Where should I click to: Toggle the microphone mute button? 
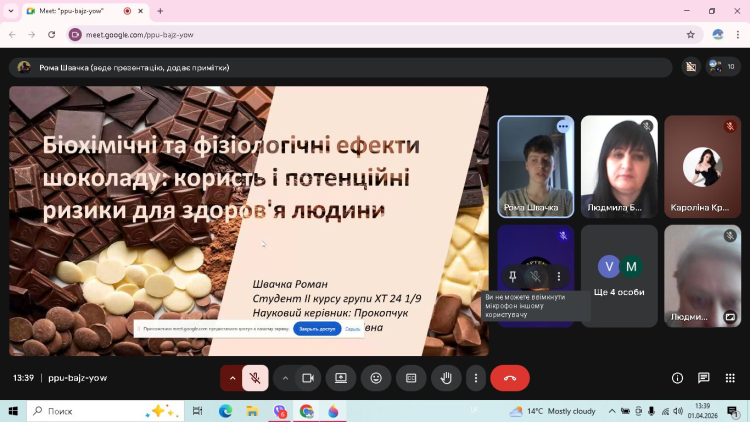click(255, 378)
